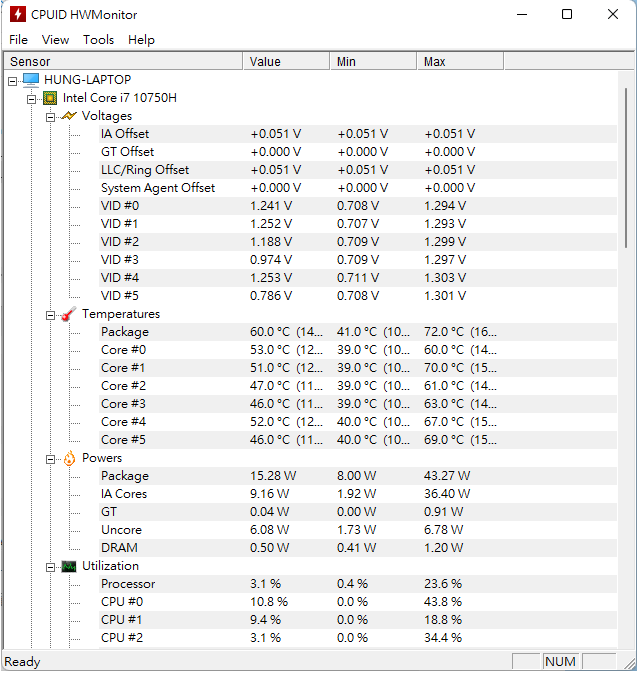Viewport: 640px width, 674px height.
Task: Select the Temperatures label
Action: (x=121, y=314)
